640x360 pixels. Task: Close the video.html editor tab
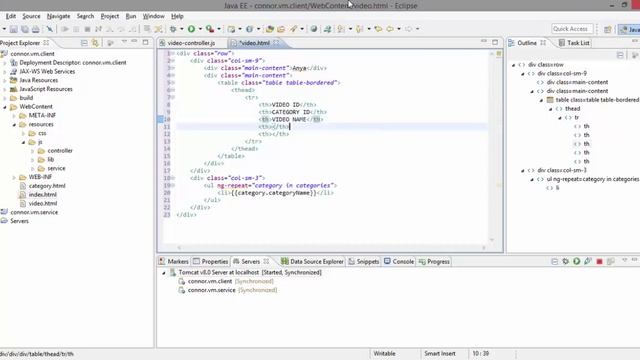[276, 43]
